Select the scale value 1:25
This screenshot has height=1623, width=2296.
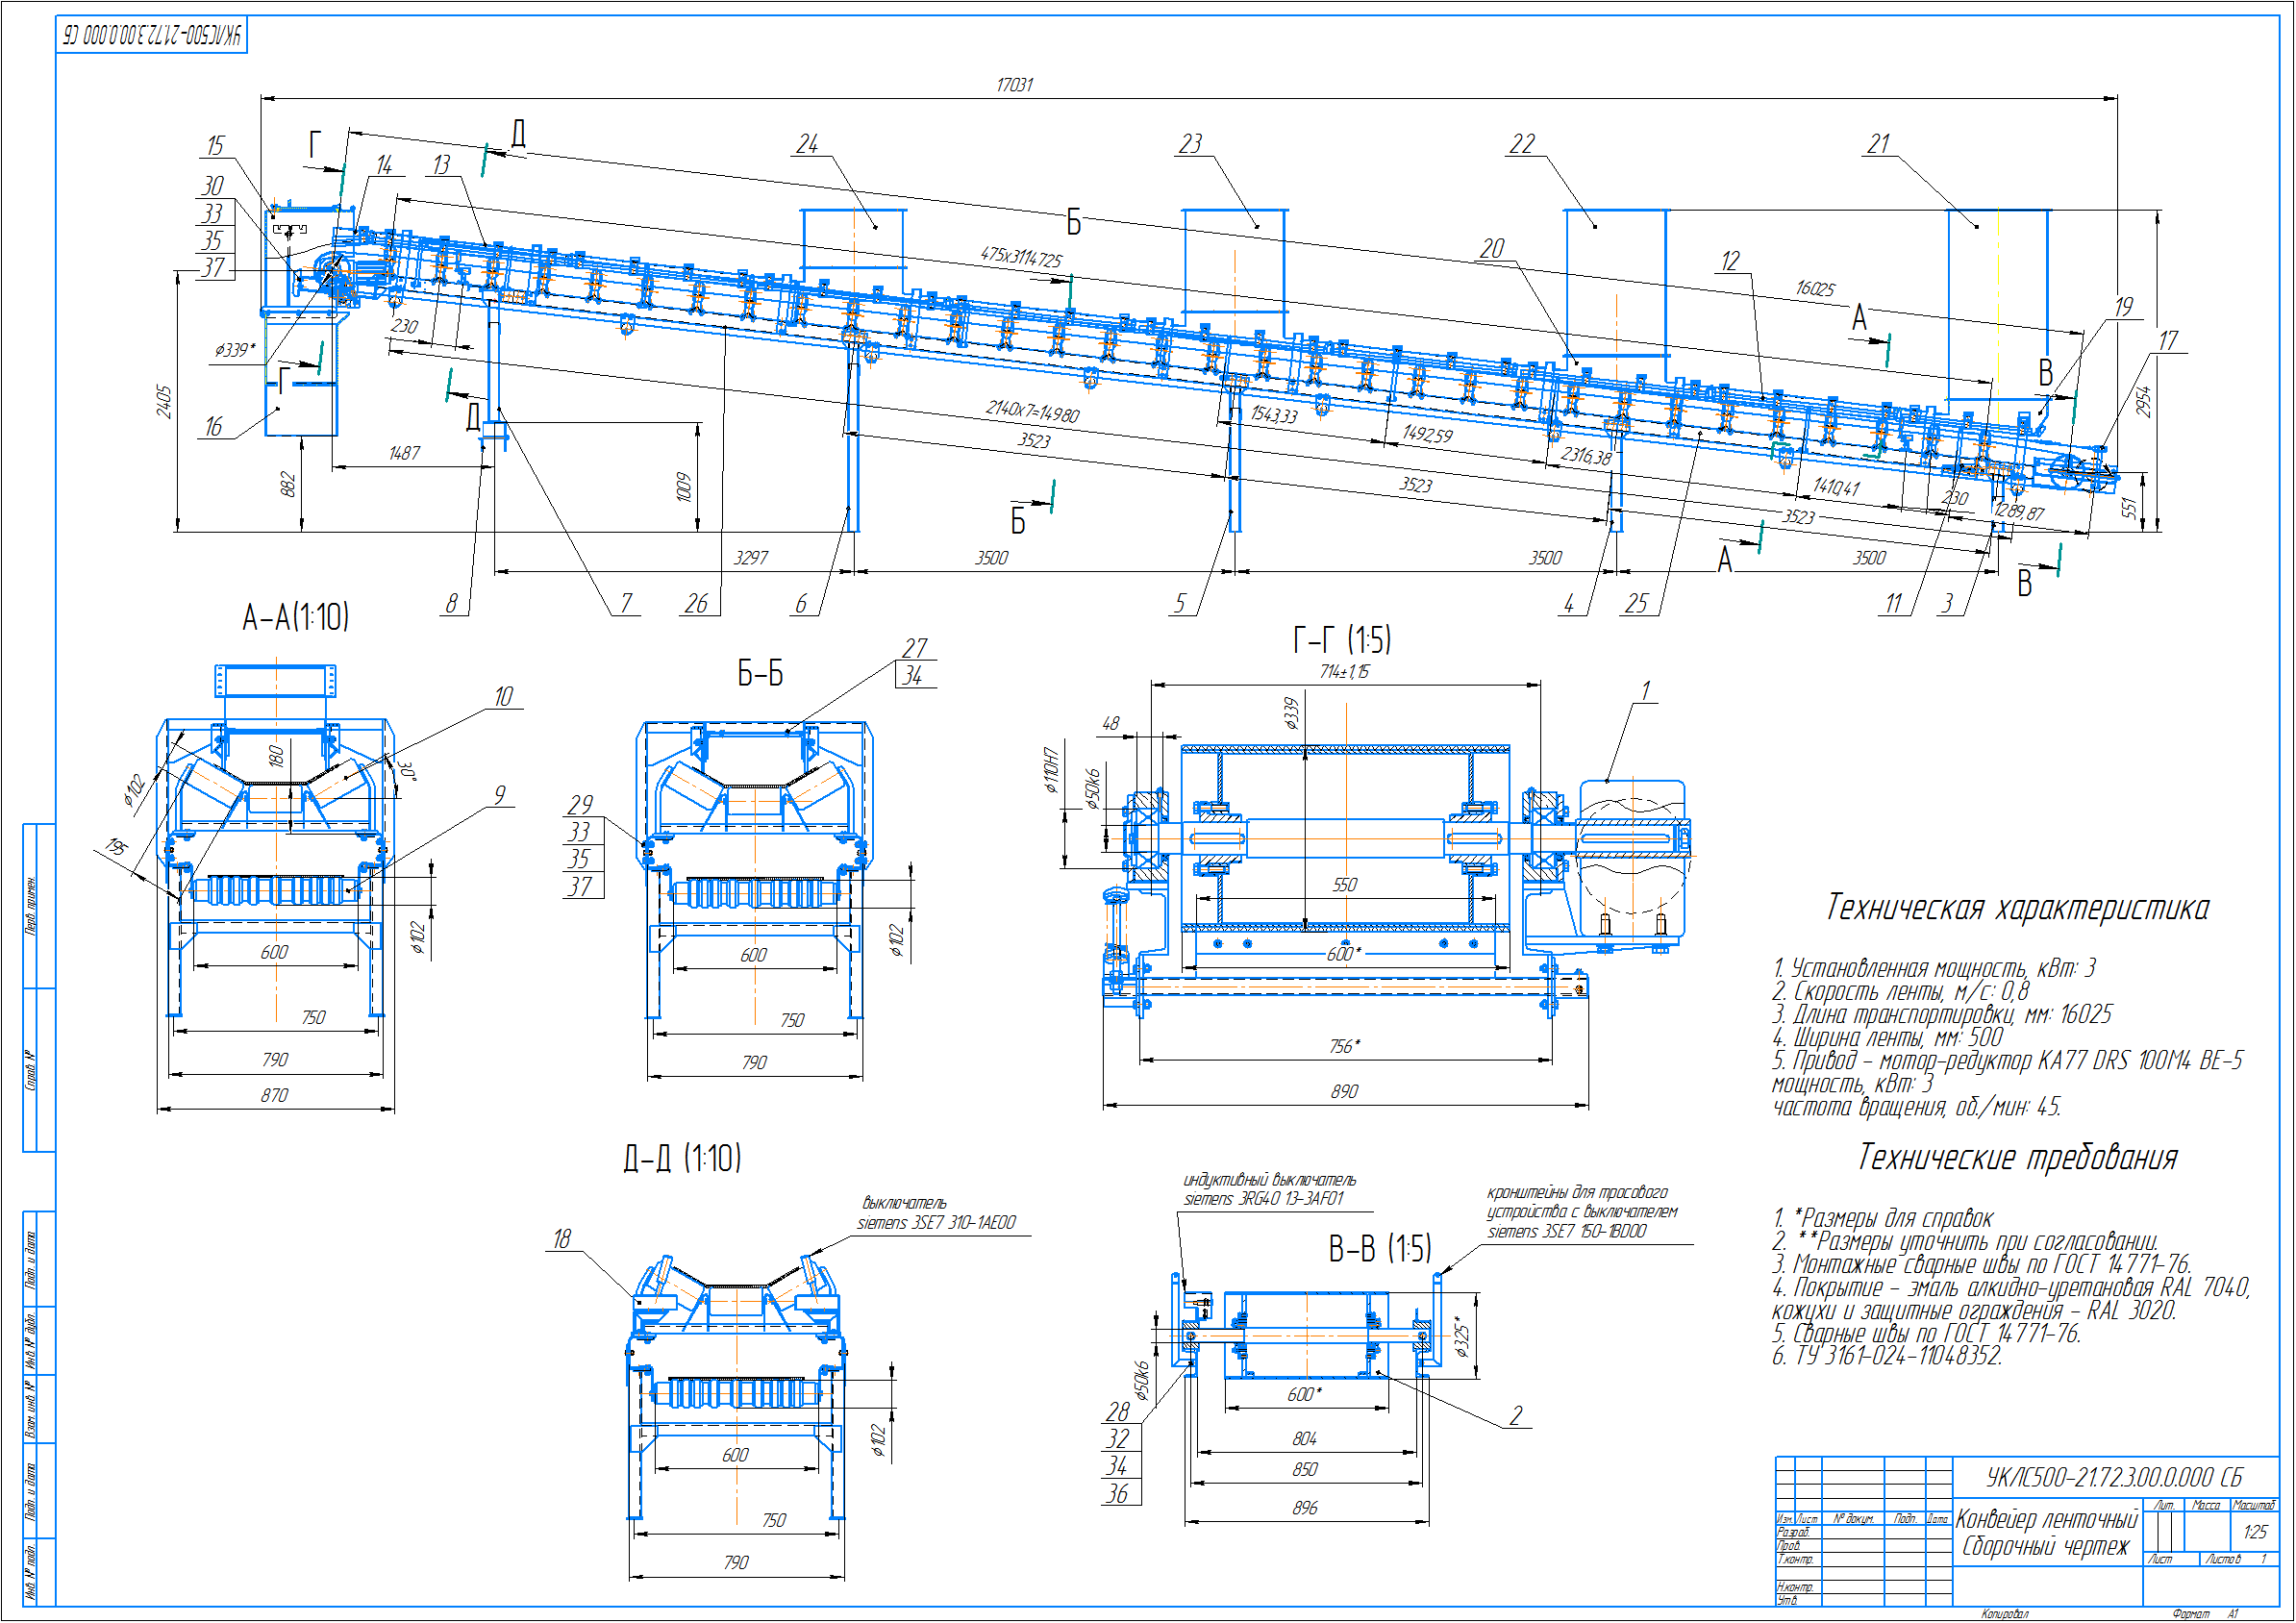(2254, 1533)
